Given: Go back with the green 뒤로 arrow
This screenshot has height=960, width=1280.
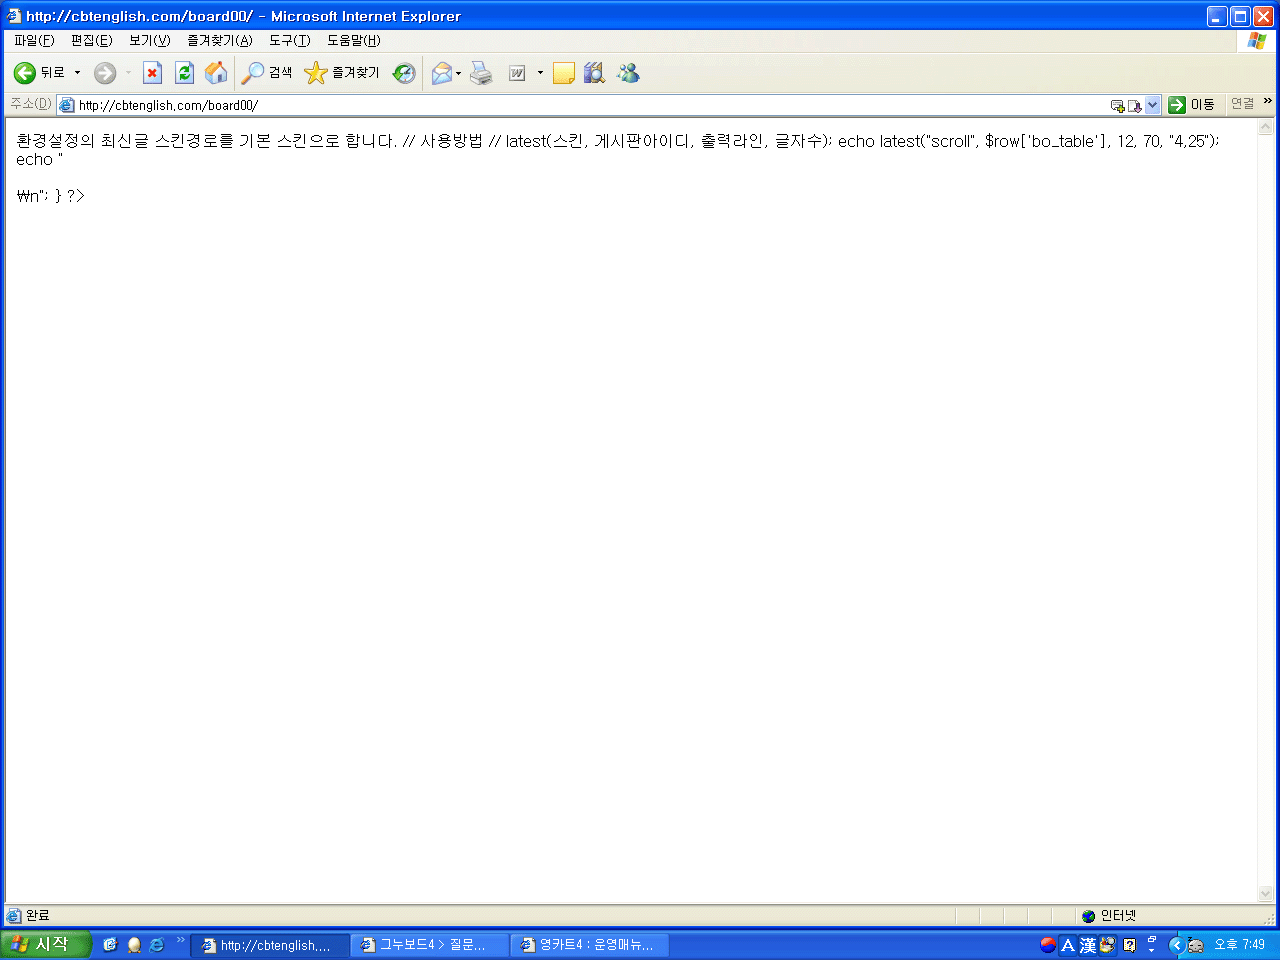Looking at the screenshot, I should (39, 73).
